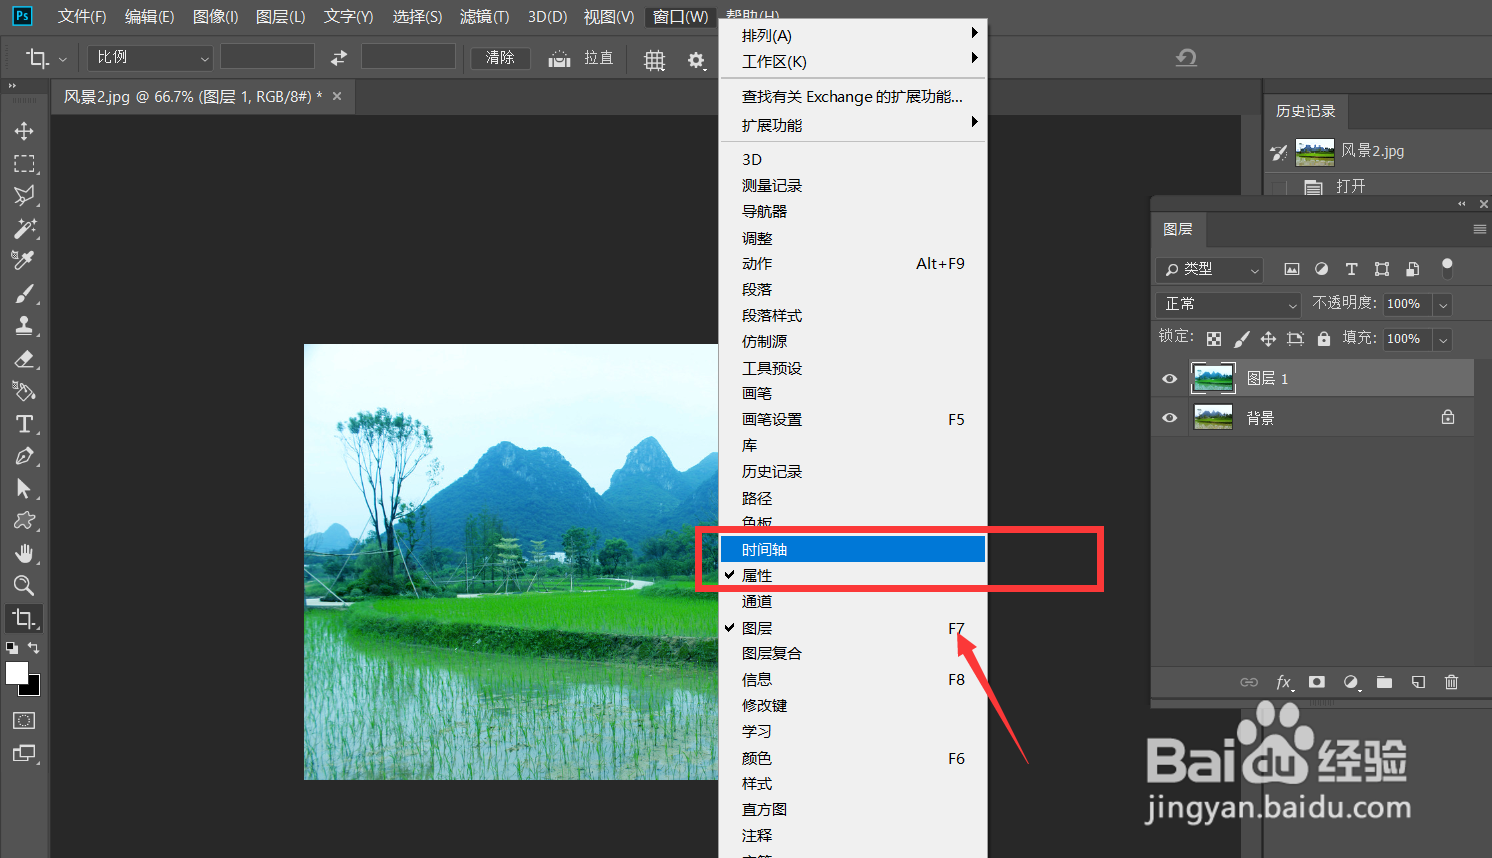The width and height of the screenshot is (1492, 858).
Task: Open the 比例 ratio dropdown
Action: click(x=150, y=57)
